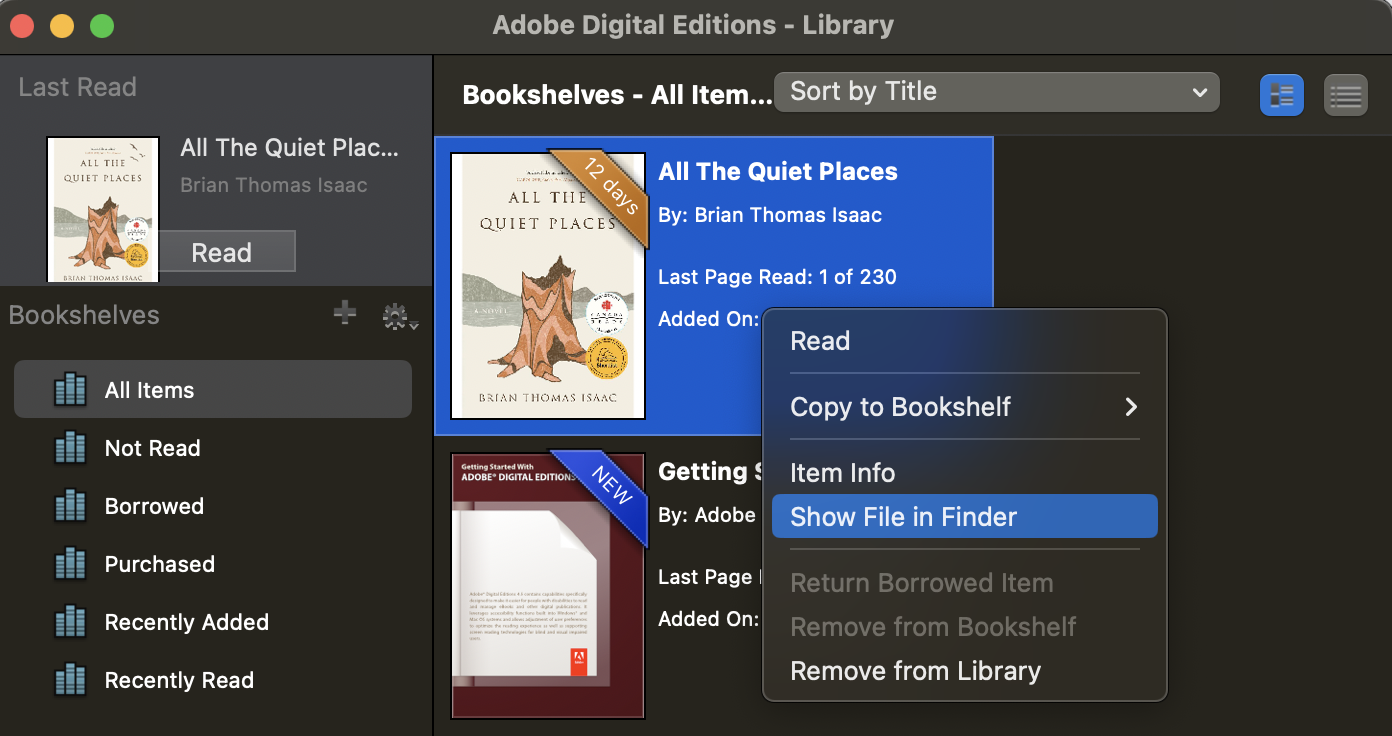Expand the Copy to Bookshelf submenu
The height and width of the screenshot is (736, 1392).
pyautogui.click(x=964, y=407)
